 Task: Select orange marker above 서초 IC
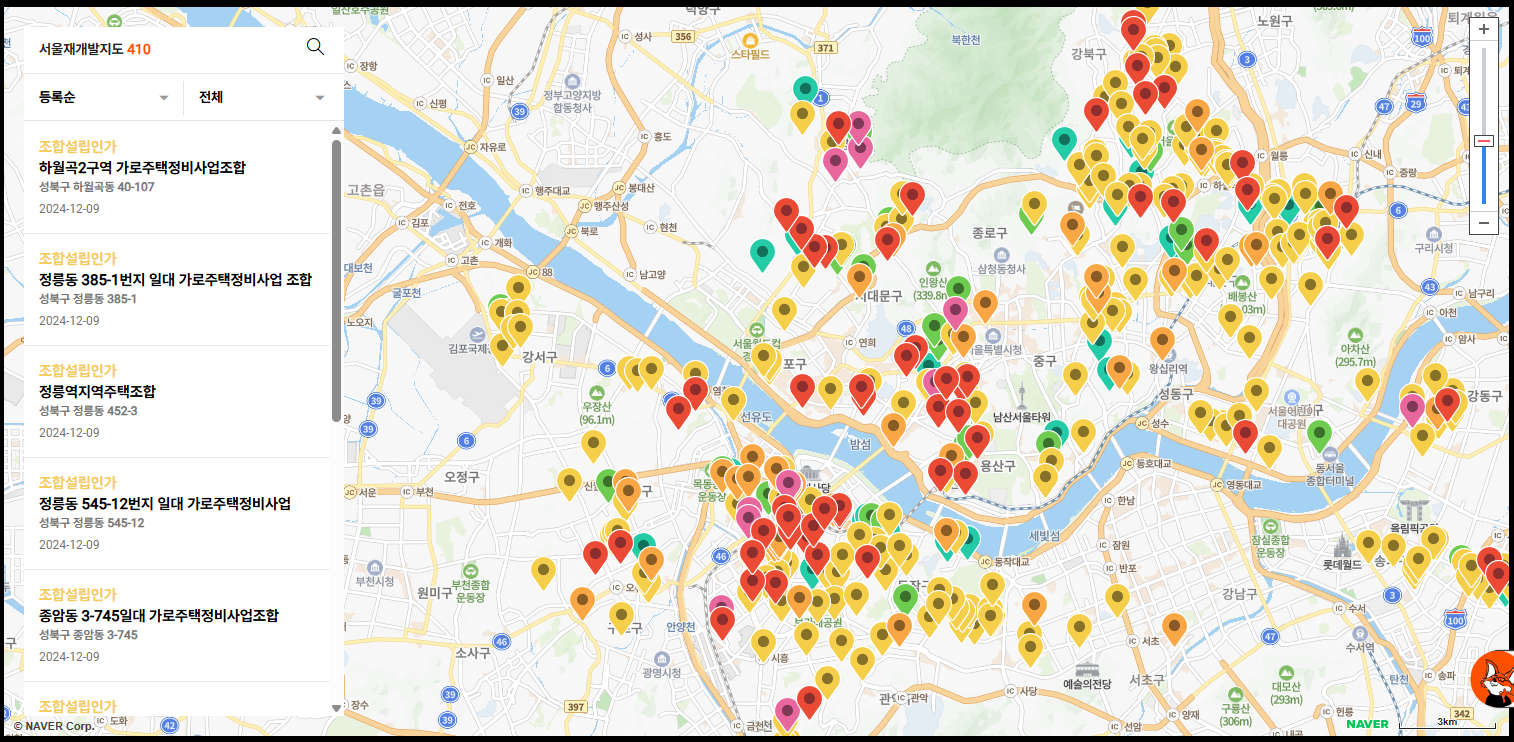pos(1174,628)
